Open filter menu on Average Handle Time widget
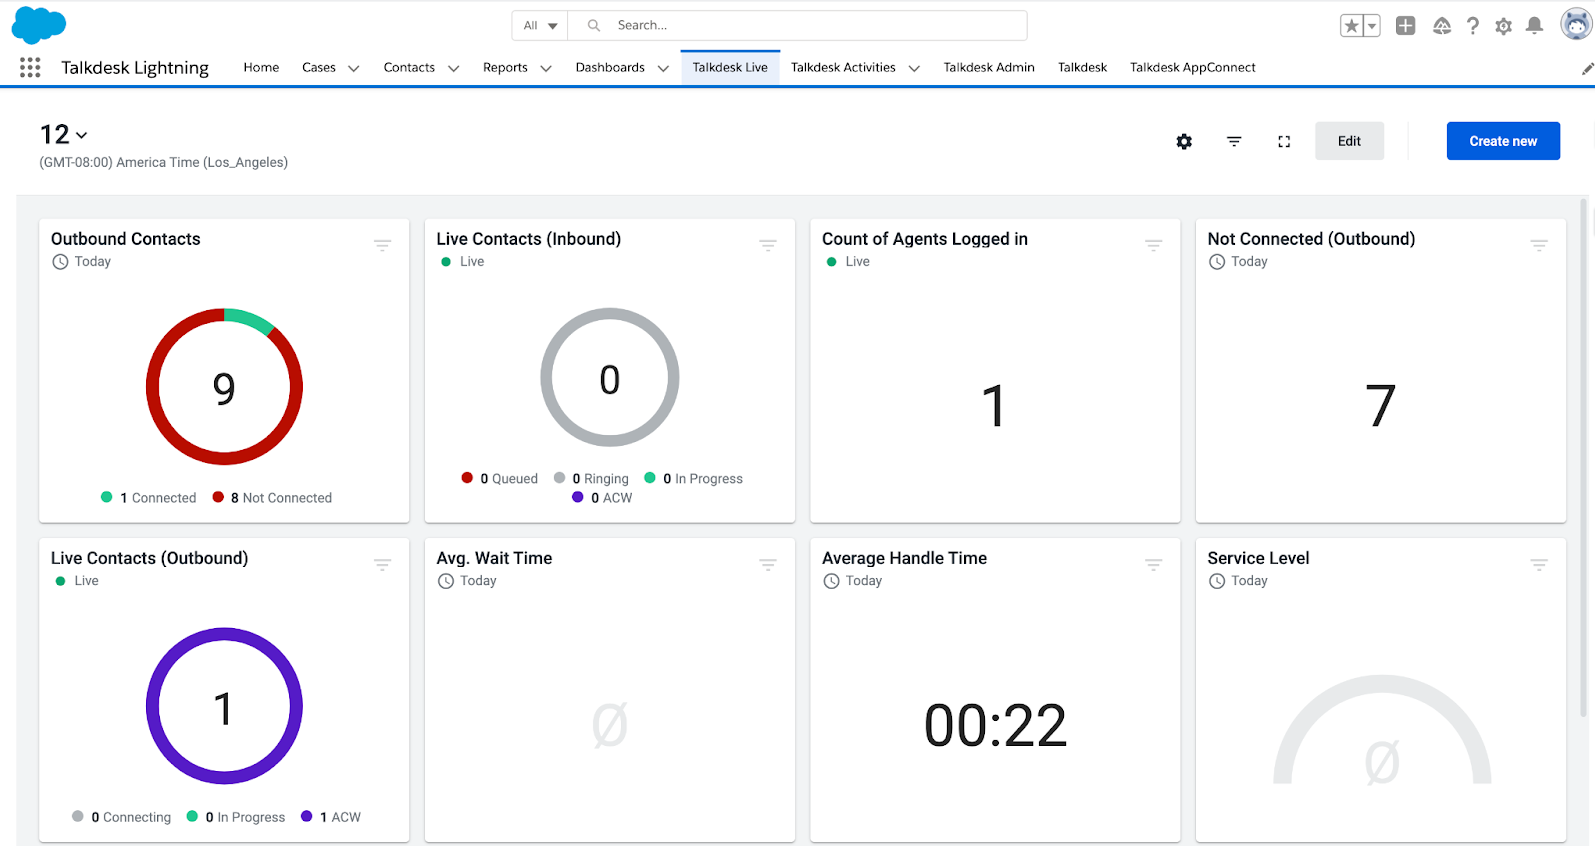This screenshot has width=1595, height=846. pyautogui.click(x=1154, y=565)
